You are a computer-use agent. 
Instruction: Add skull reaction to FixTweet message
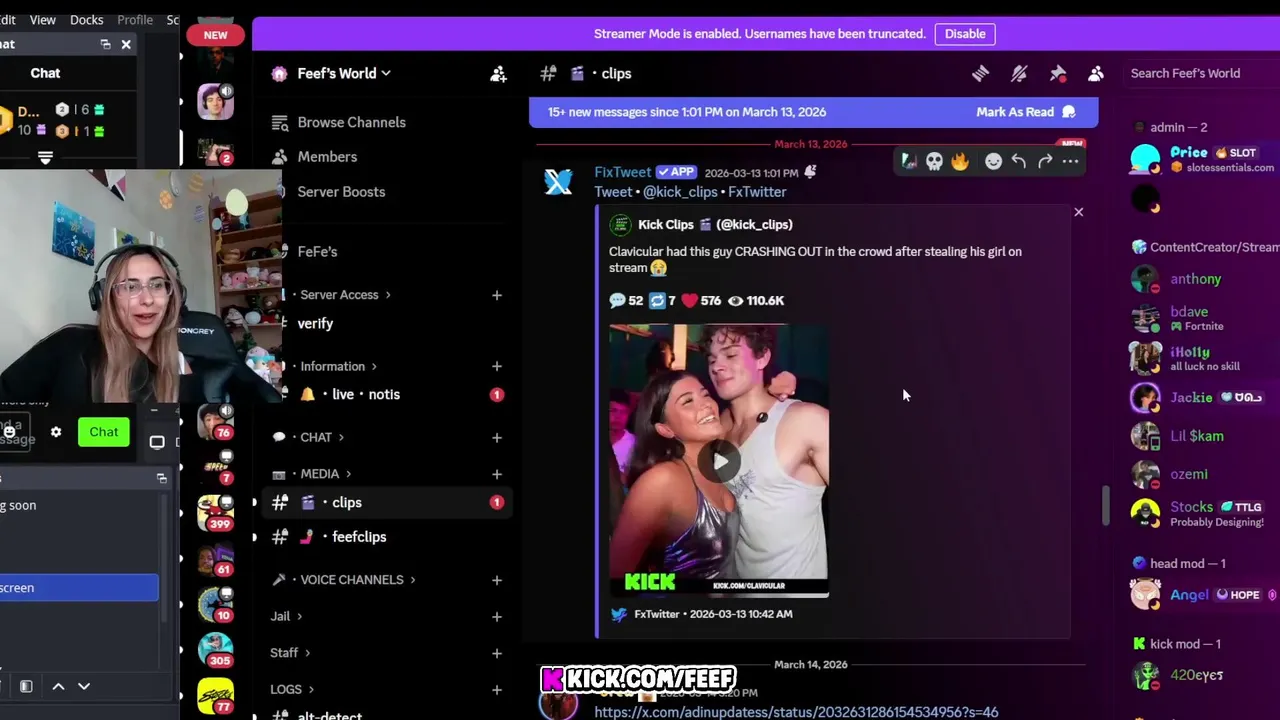pos(934,161)
